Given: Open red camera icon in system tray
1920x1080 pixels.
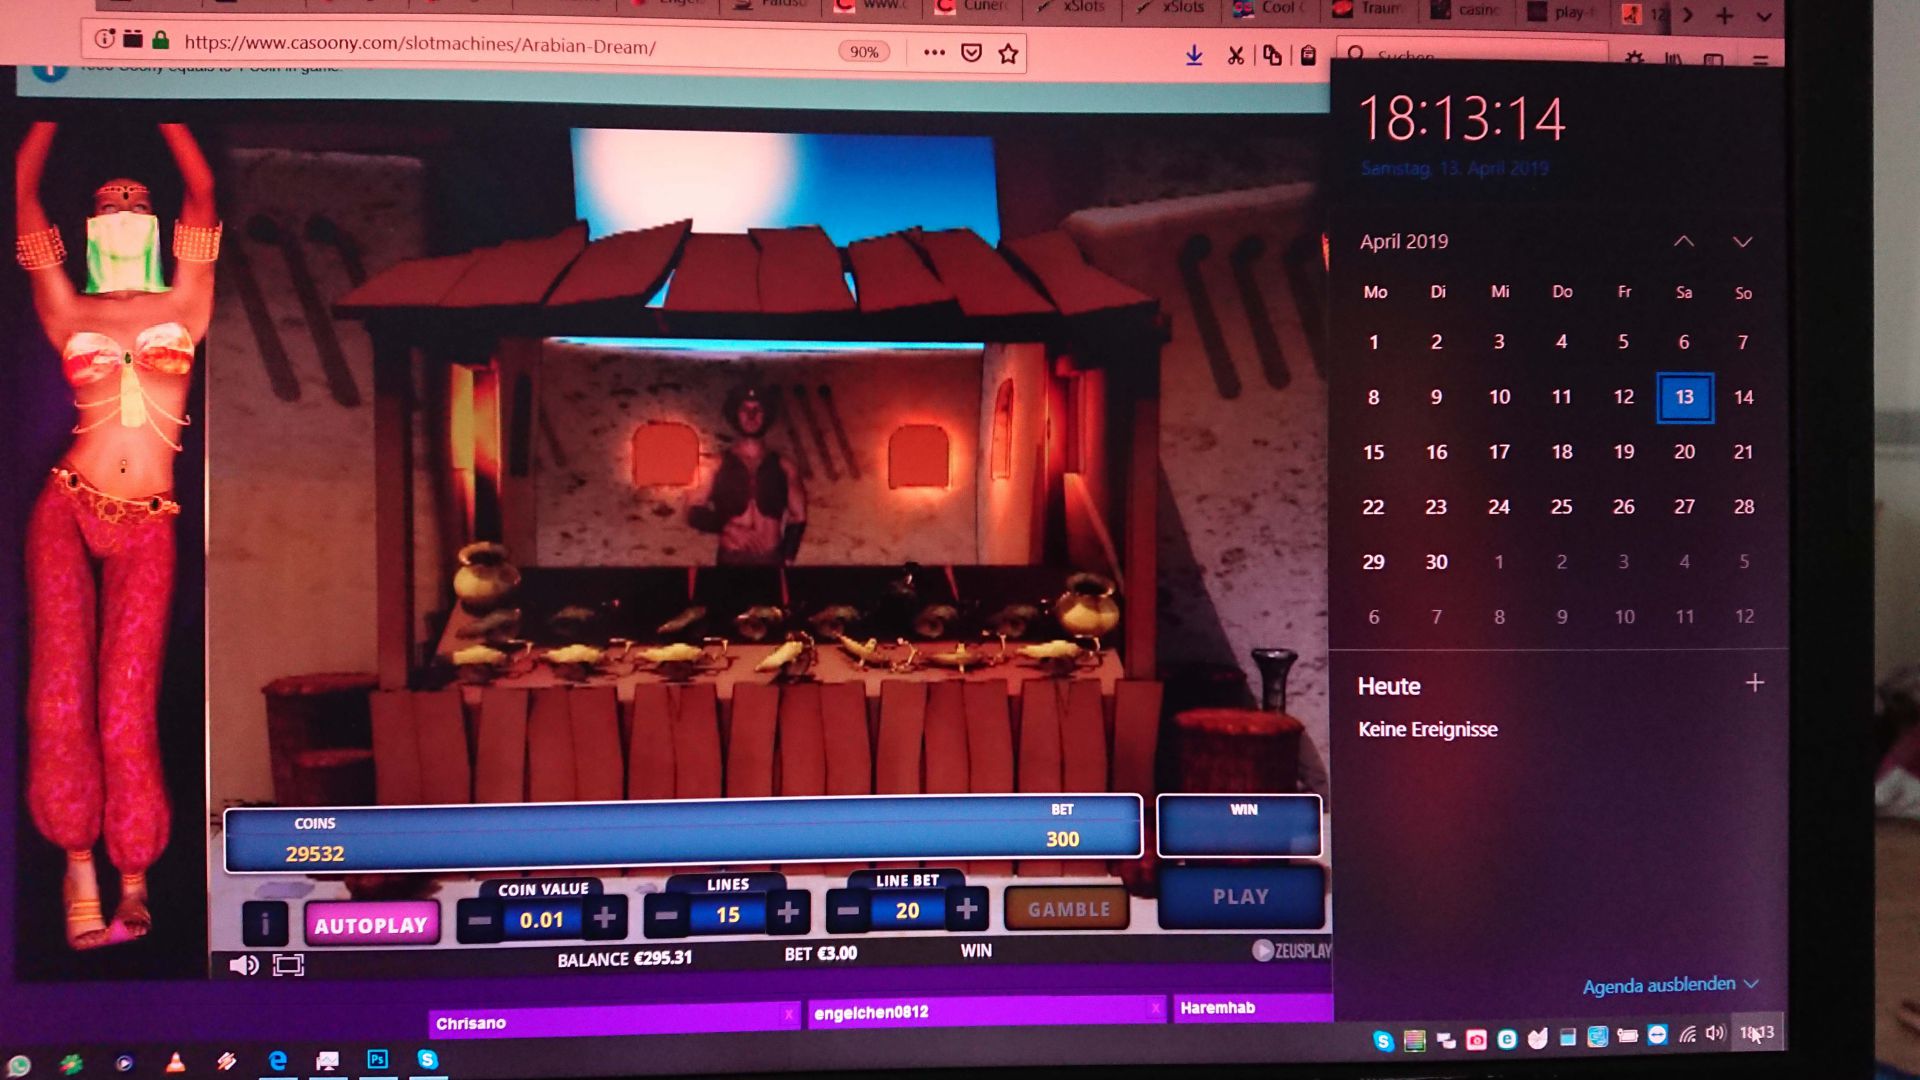Looking at the screenshot, I should click(1476, 1040).
